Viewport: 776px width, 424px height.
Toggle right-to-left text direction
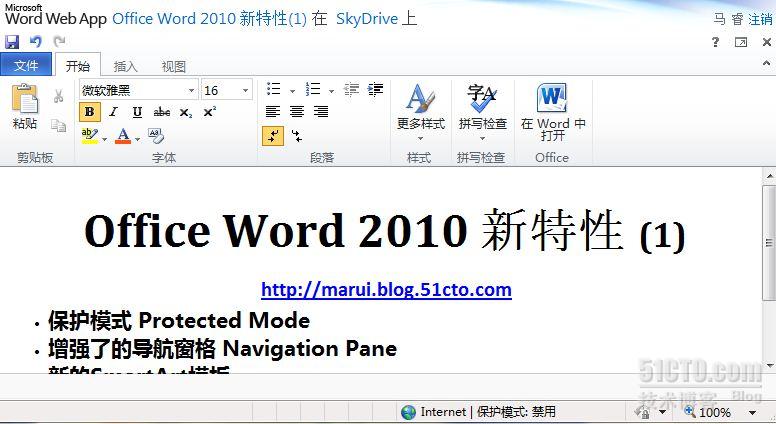[x=296, y=136]
